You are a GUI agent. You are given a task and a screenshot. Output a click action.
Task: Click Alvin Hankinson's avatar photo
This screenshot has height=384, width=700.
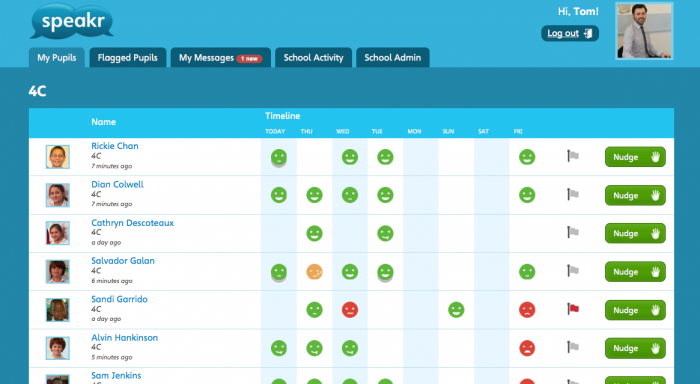click(58, 348)
